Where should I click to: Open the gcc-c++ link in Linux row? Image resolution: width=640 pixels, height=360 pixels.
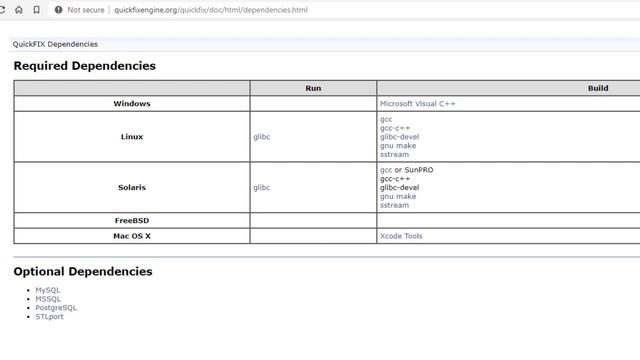point(395,128)
